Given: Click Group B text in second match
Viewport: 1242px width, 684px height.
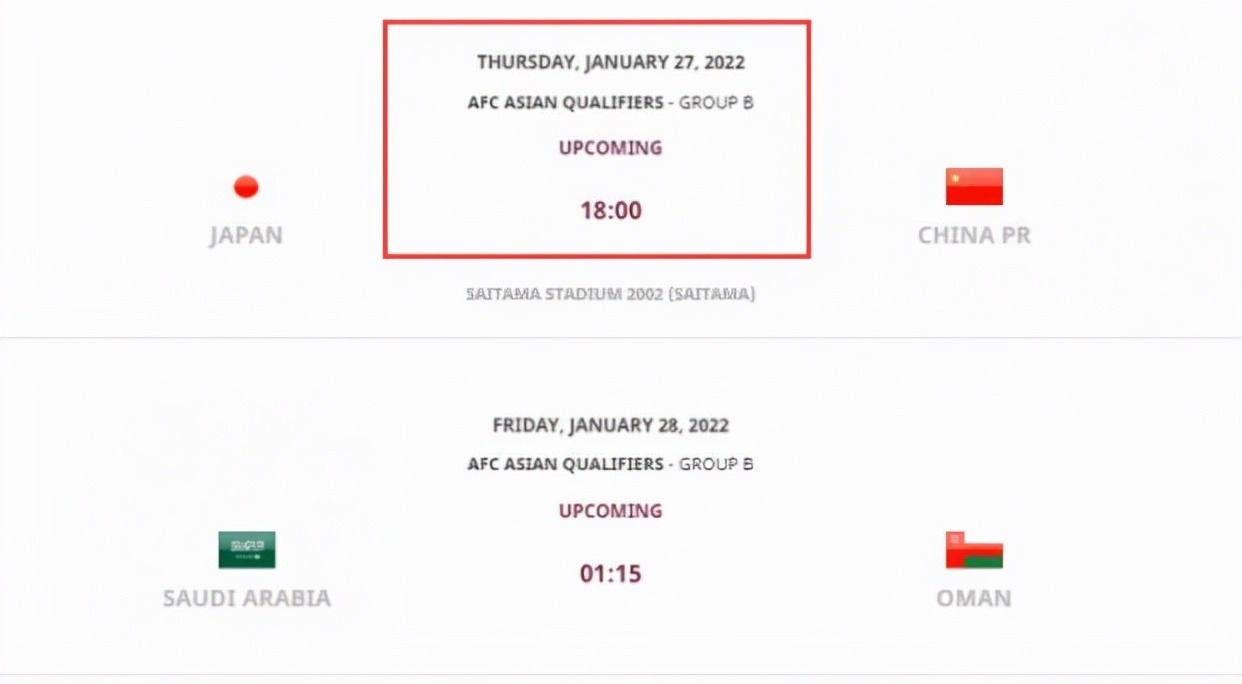Looking at the screenshot, I should coord(716,464).
